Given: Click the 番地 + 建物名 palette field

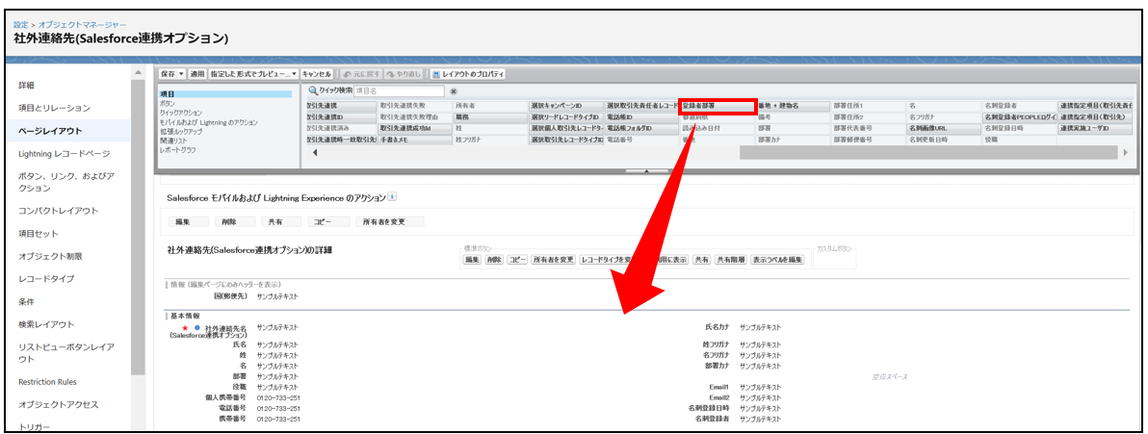Looking at the screenshot, I should 793,106.
